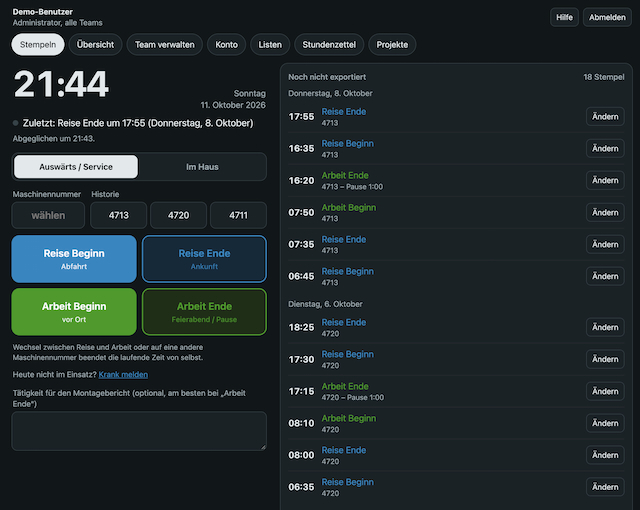Click the 'Abgeglichen um 21:43.' sync note
Screen dimensions: 640x510
(x=53, y=139)
